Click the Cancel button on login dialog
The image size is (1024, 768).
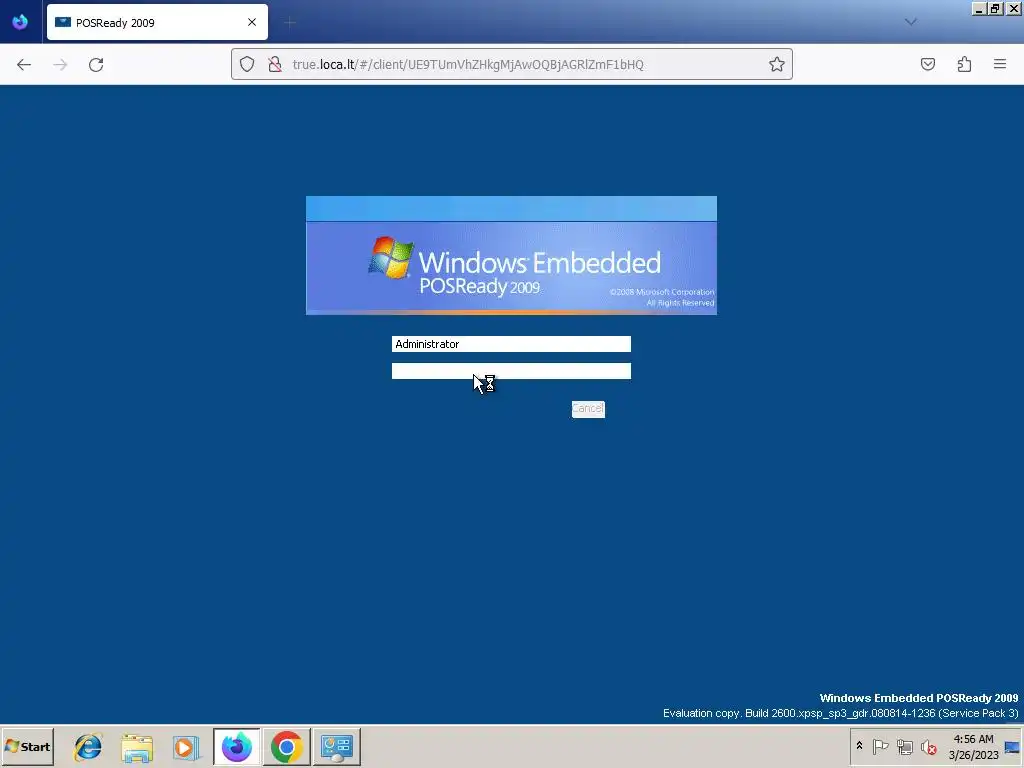coord(588,409)
